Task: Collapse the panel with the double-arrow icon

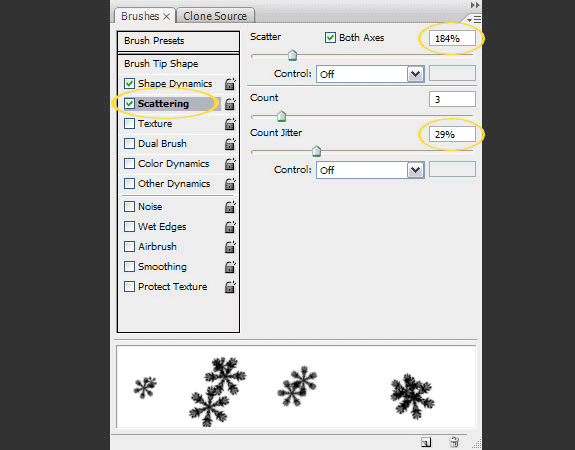Action: 475,5
